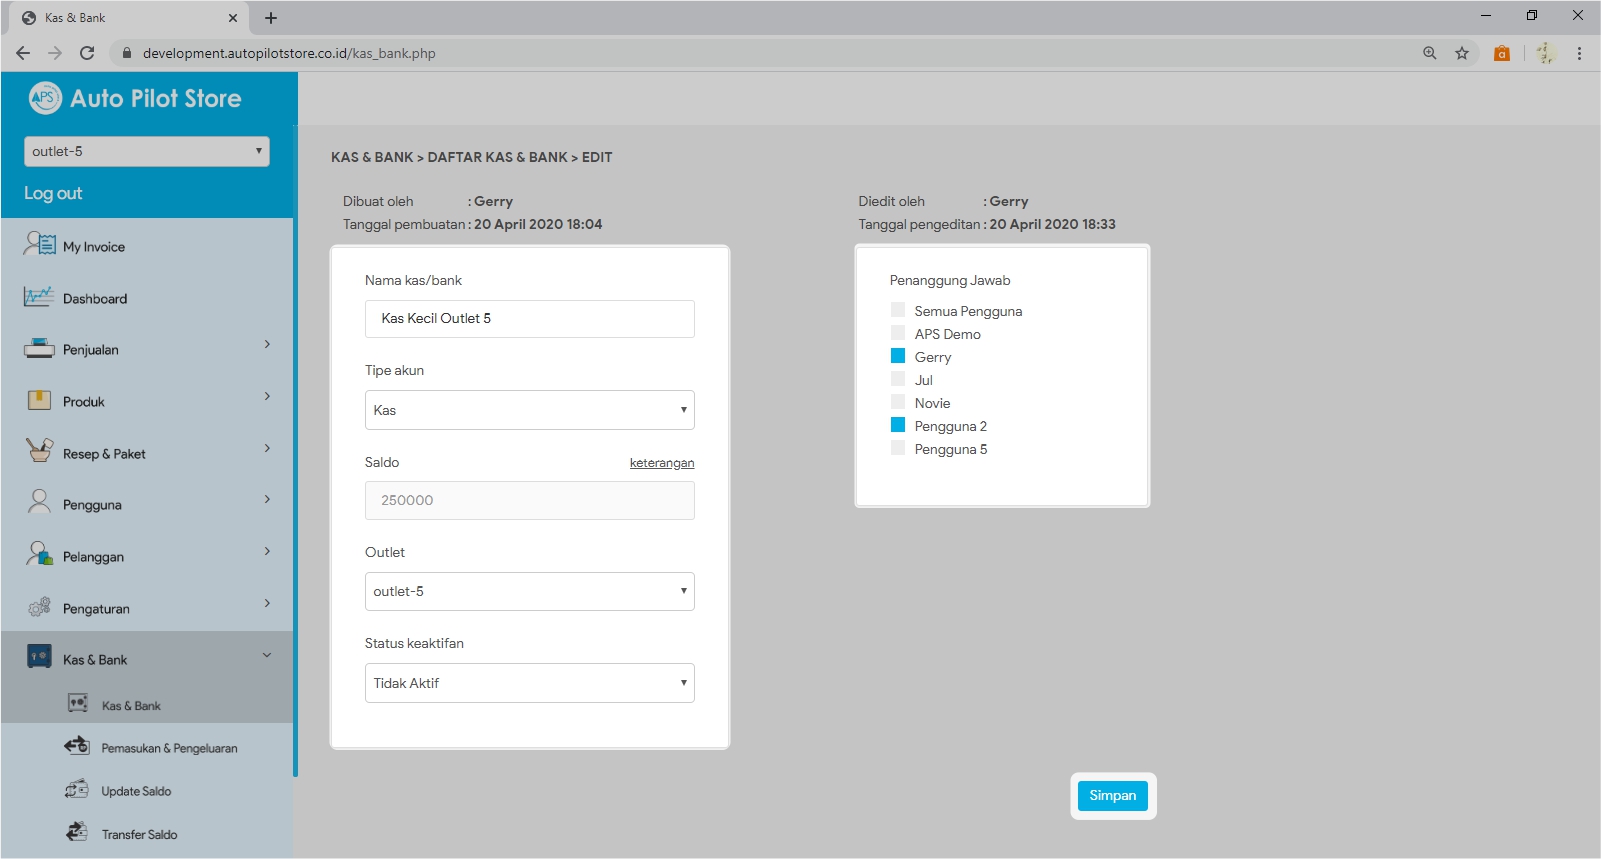1601x859 pixels.
Task: Click the browser reload icon
Action: [87, 53]
